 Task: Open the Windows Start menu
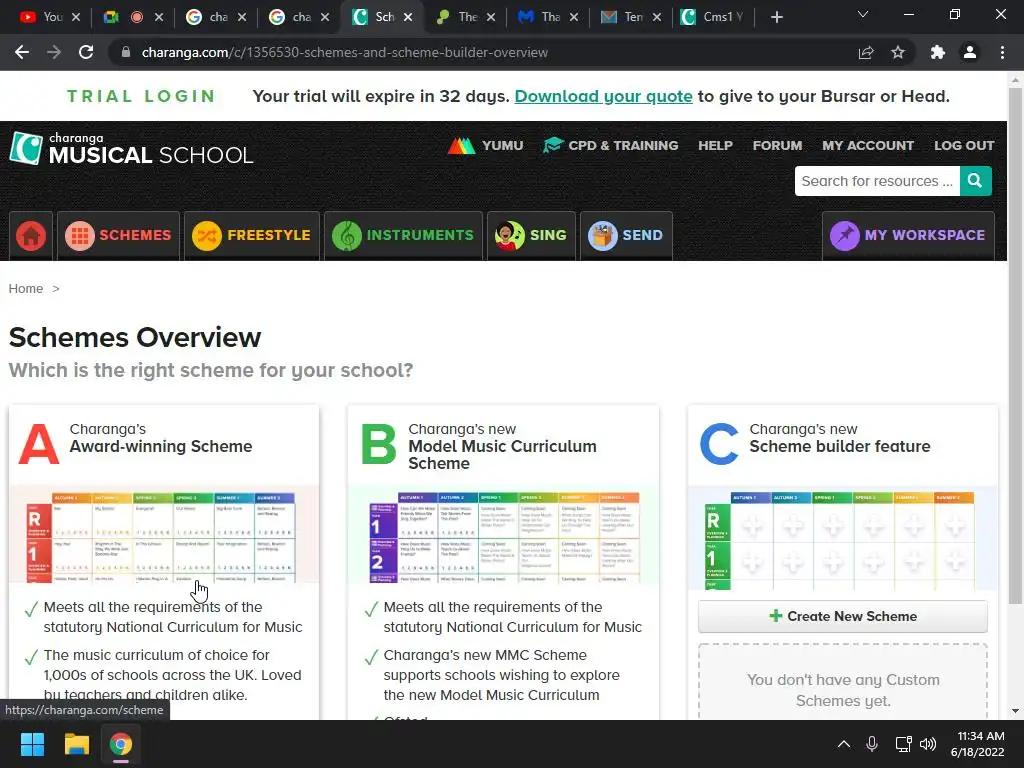[32, 744]
